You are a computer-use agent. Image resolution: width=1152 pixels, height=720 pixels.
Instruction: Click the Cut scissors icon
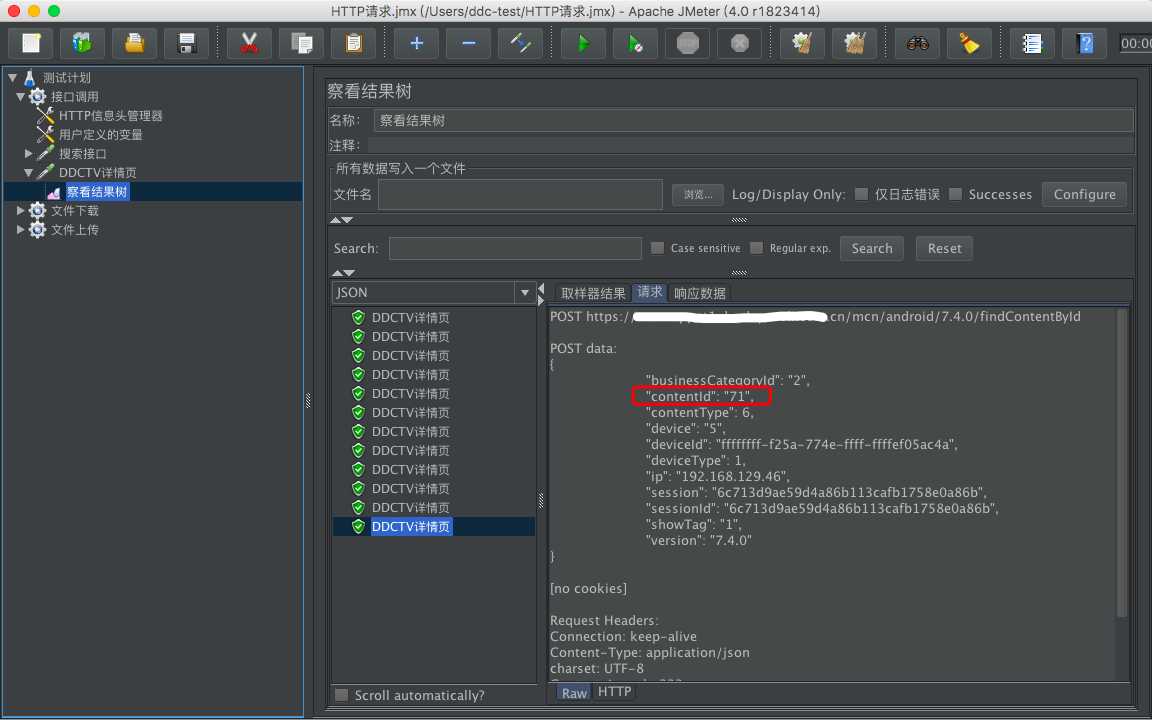(x=250, y=43)
